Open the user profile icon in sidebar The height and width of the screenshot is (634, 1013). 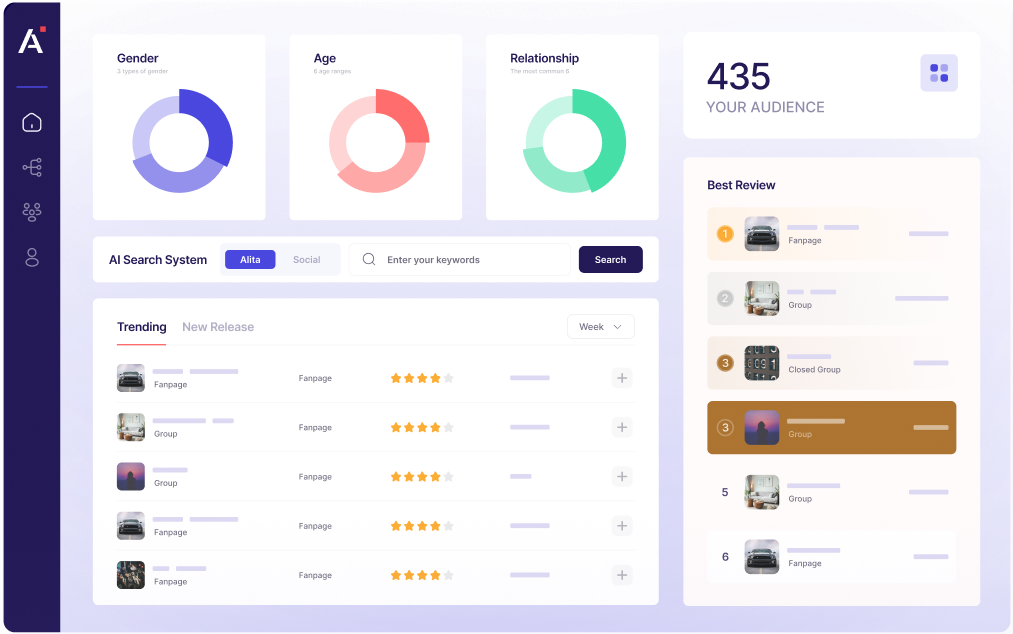click(32, 258)
